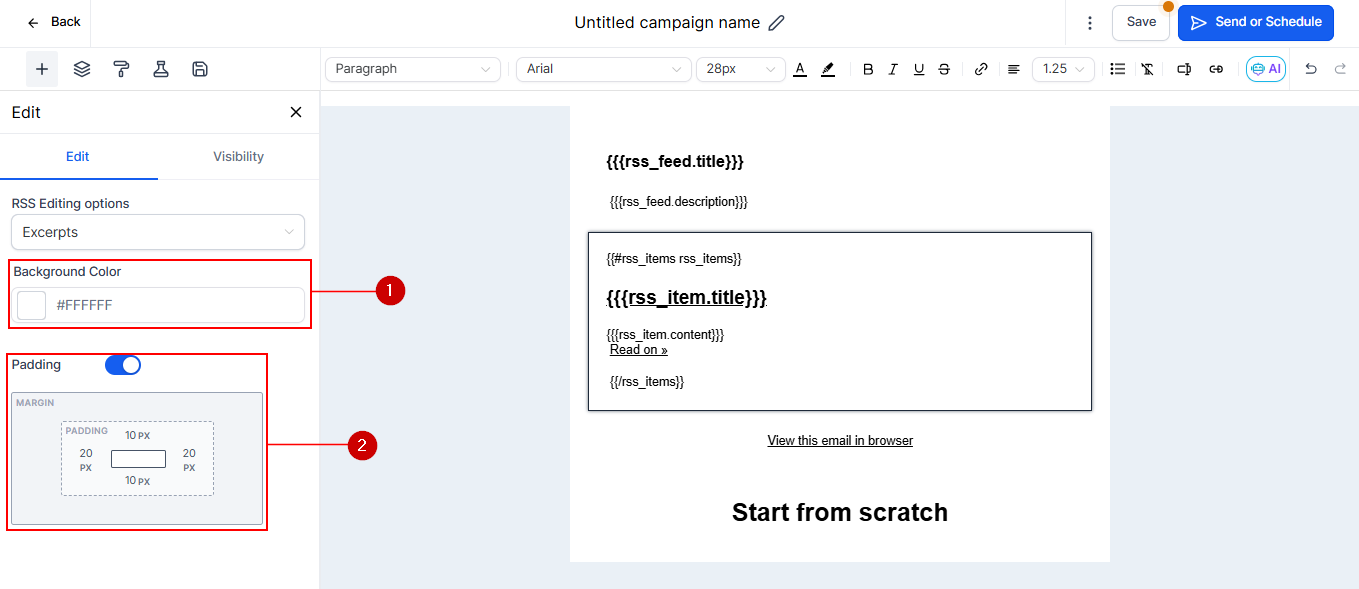The height and width of the screenshot is (589, 1359).
Task: Clear text formatting
Action: coord(1147,69)
